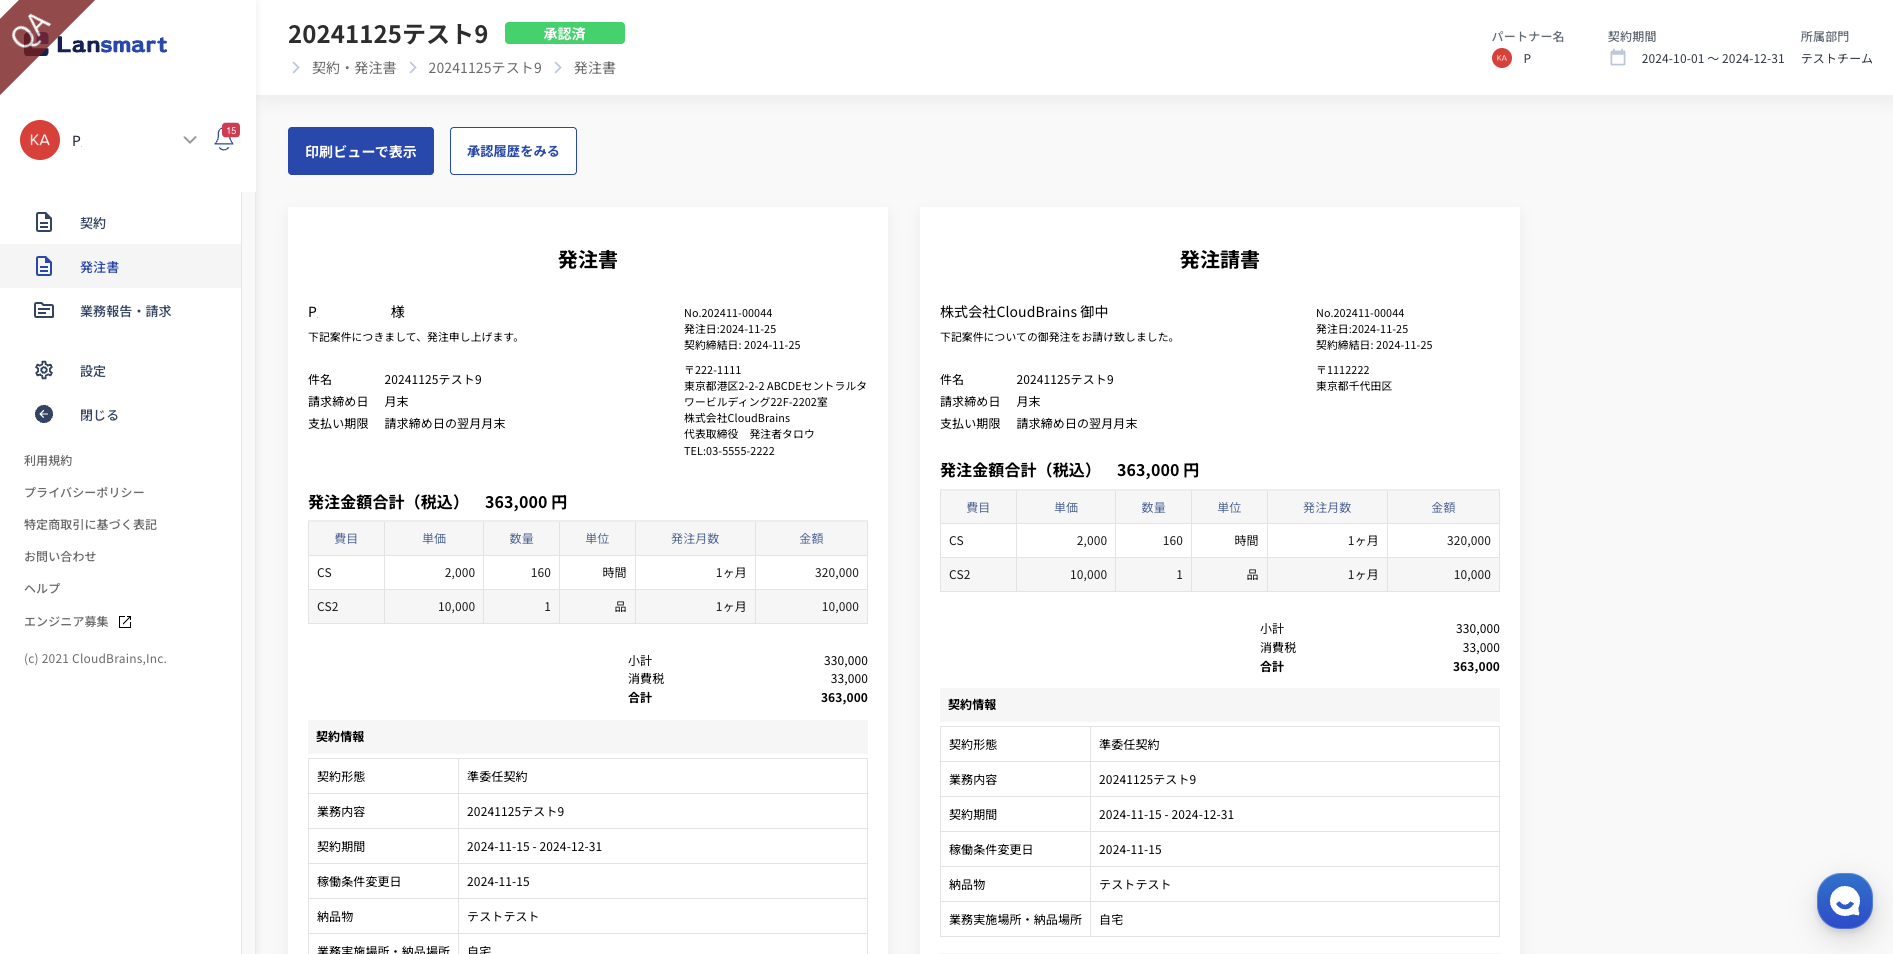Viewport: 1893px width, 954px height.
Task: Open the 利用規約 link
Action: [48, 461]
